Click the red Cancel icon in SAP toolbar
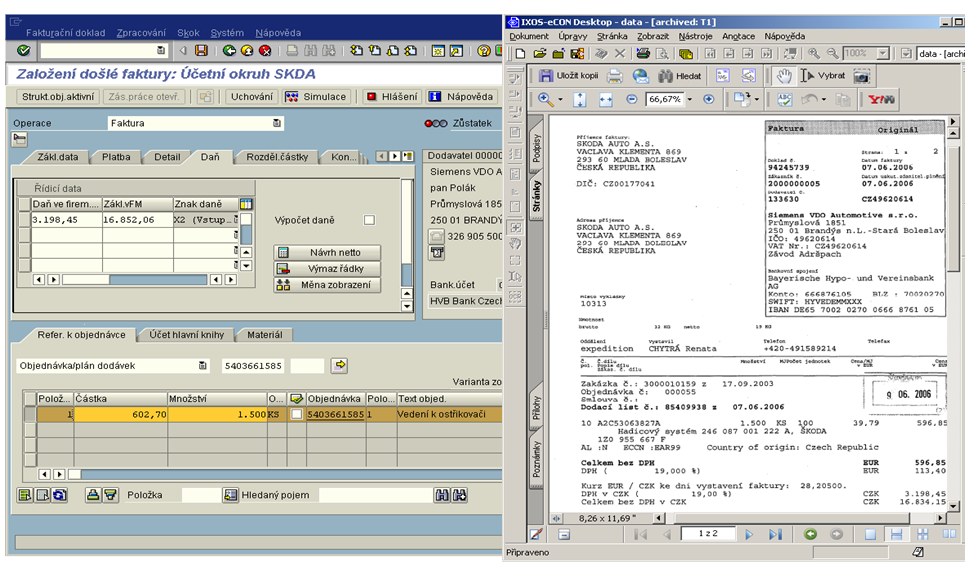The height and width of the screenshot is (563, 970). pyautogui.click(x=265, y=50)
